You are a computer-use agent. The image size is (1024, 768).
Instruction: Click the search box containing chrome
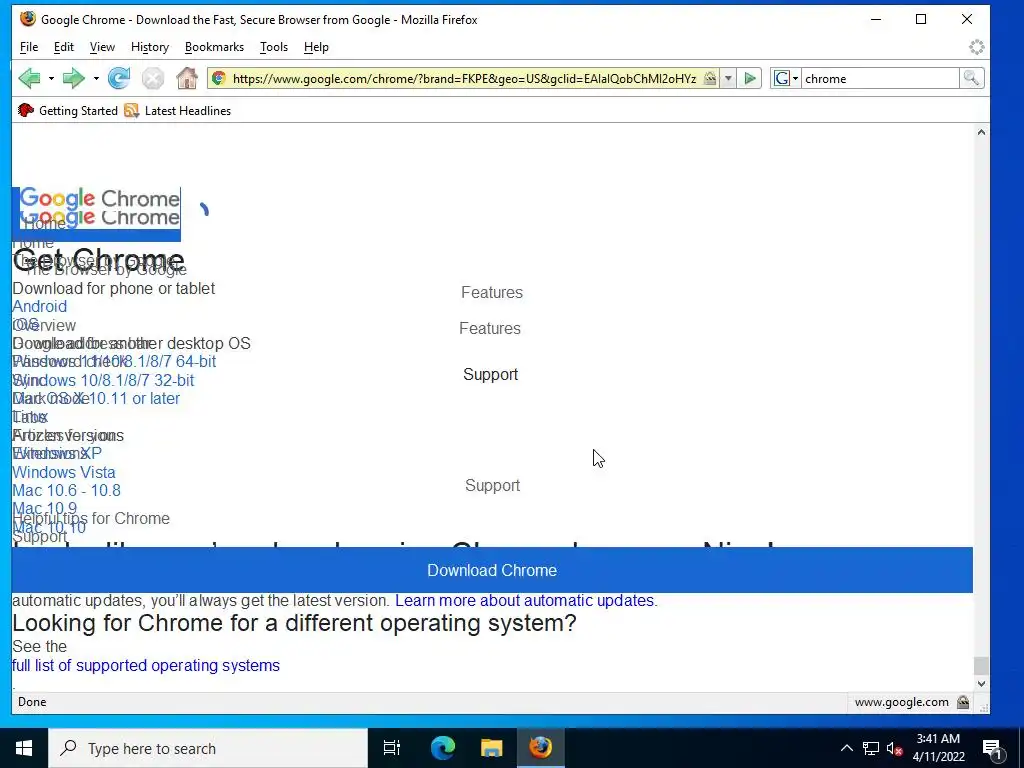point(880,78)
